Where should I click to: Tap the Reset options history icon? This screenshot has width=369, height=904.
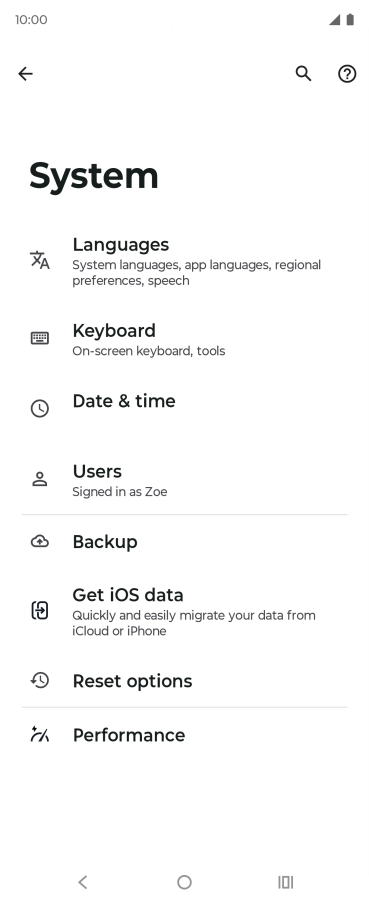pyautogui.click(x=40, y=681)
